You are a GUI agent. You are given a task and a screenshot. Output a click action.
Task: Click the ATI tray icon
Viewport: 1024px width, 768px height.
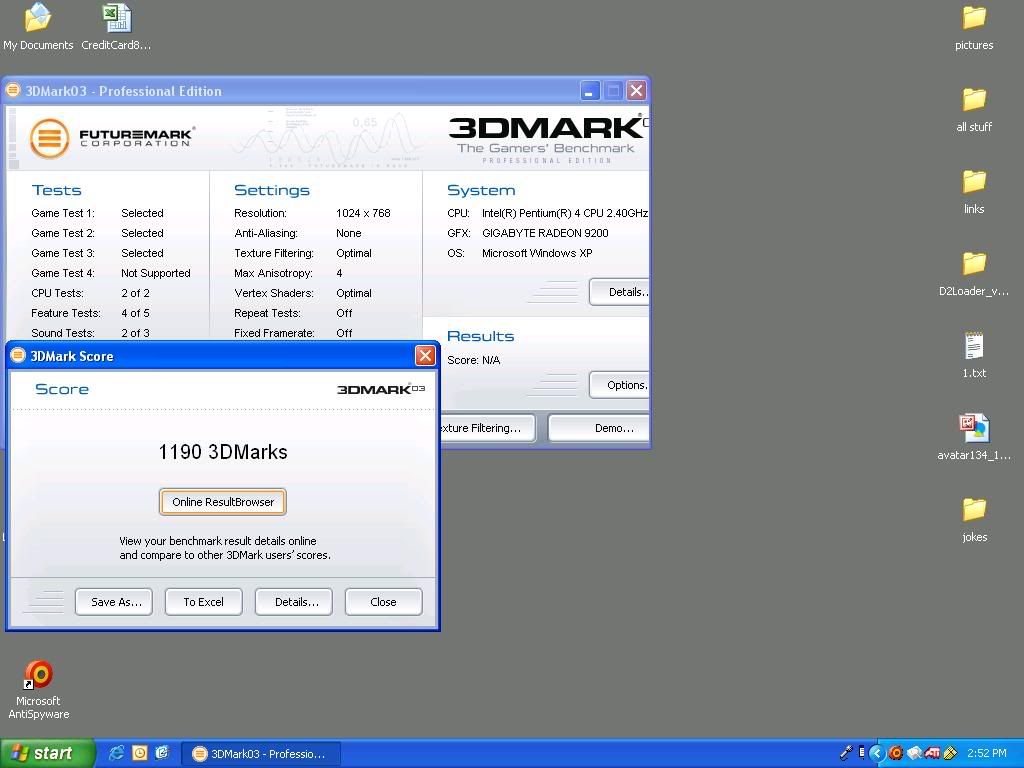pos(932,753)
